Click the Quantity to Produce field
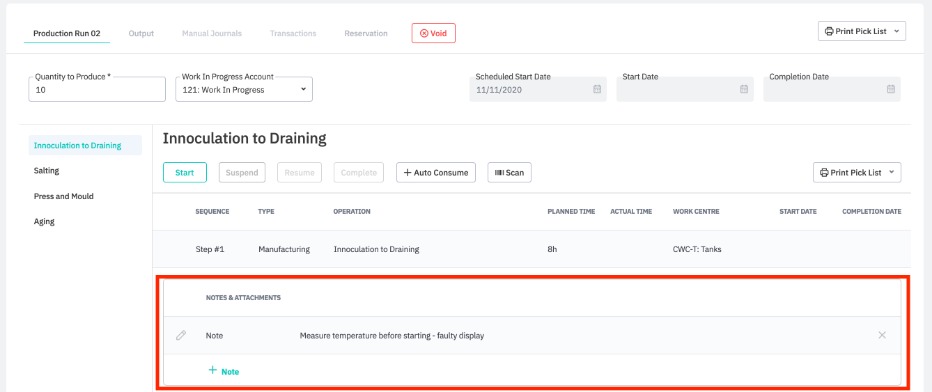Image resolution: width=932 pixels, height=392 pixels. click(97, 89)
